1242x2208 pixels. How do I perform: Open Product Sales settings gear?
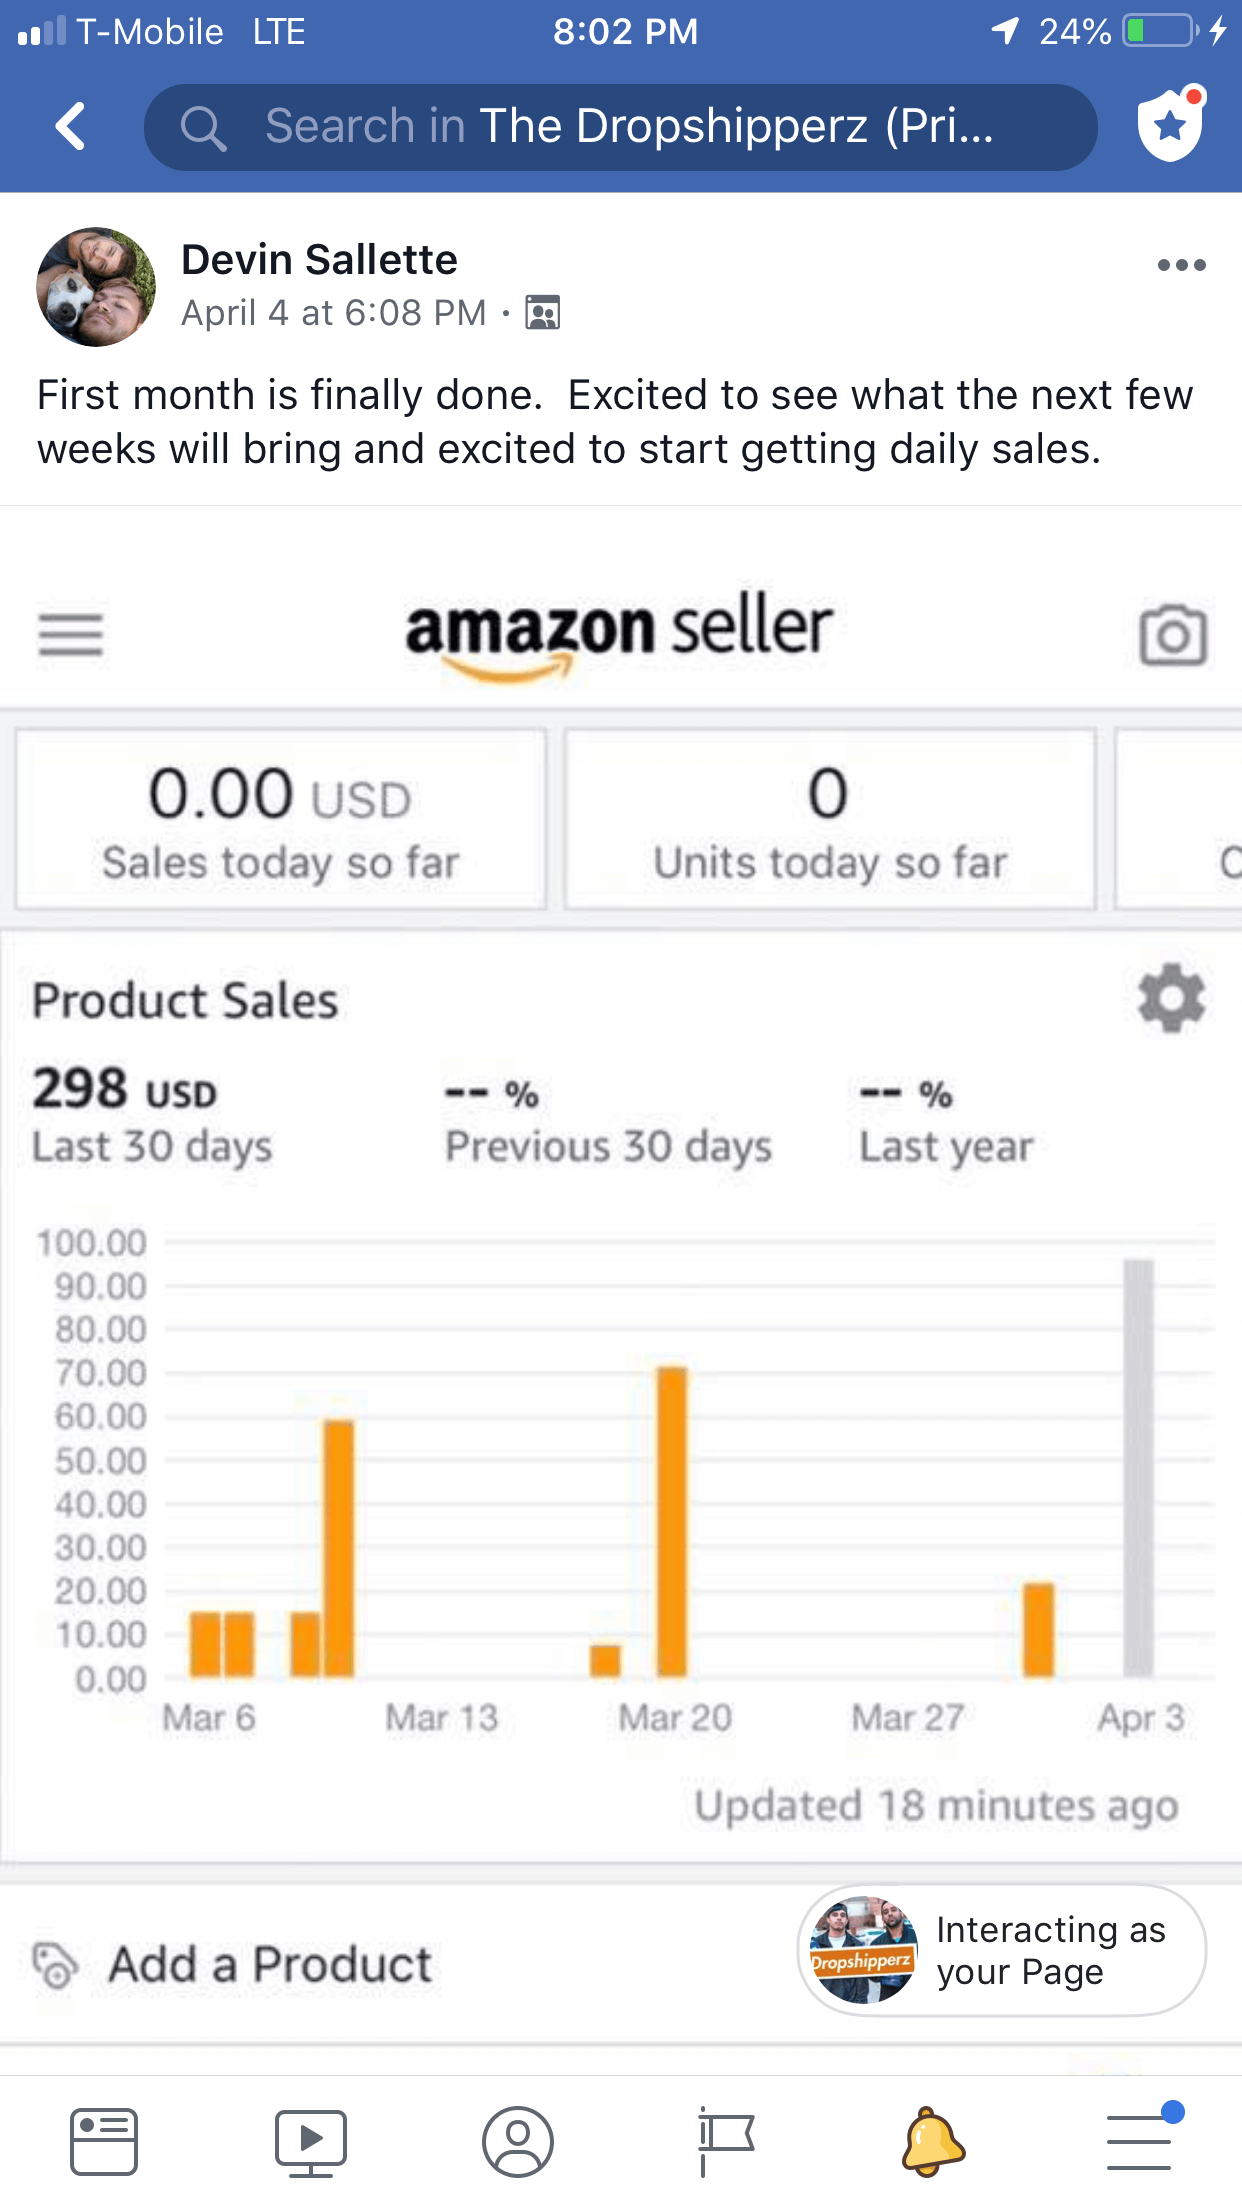[x=1171, y=998]
